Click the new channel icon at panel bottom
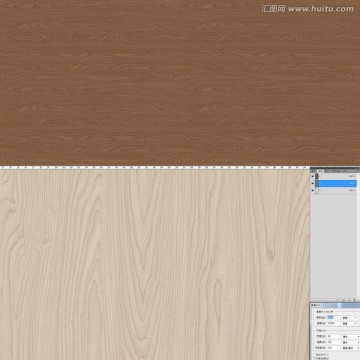Viewport: 360px width, 360px height. coord(348,300)
